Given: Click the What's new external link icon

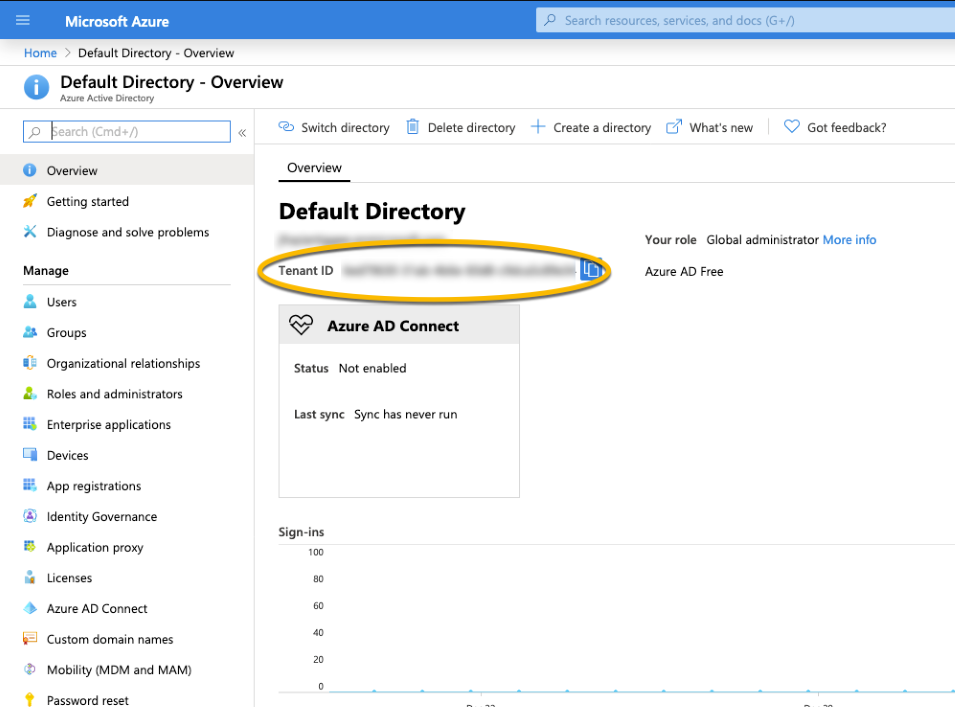Looking at the screenshot, I should point(674,127).
